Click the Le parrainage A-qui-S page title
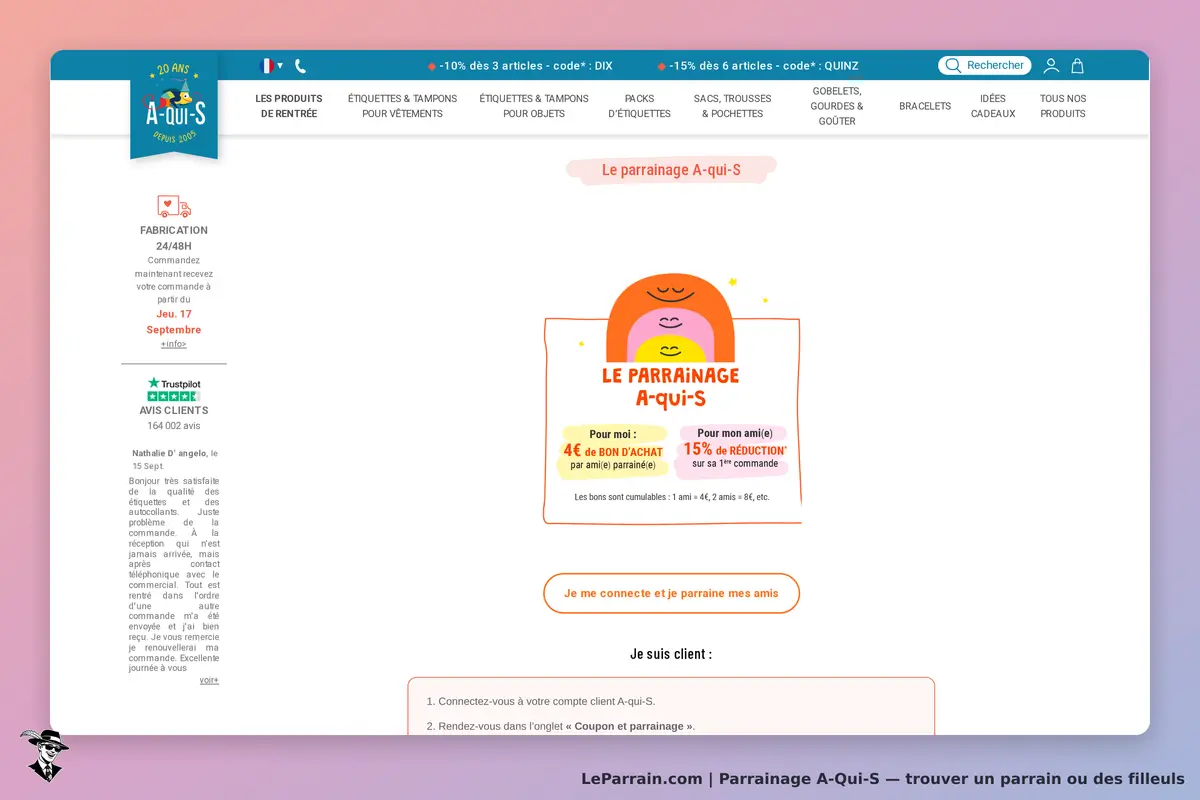The height and width of the screenshot is (800, 1200). pos(671,170)
